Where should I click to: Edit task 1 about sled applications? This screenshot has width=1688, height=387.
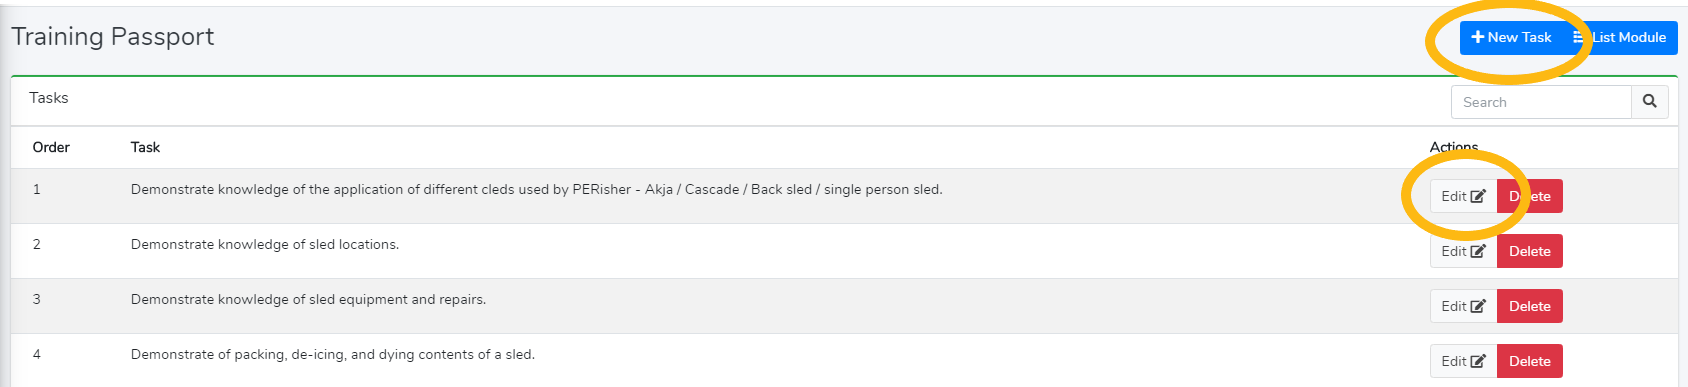click(1463, 196)
